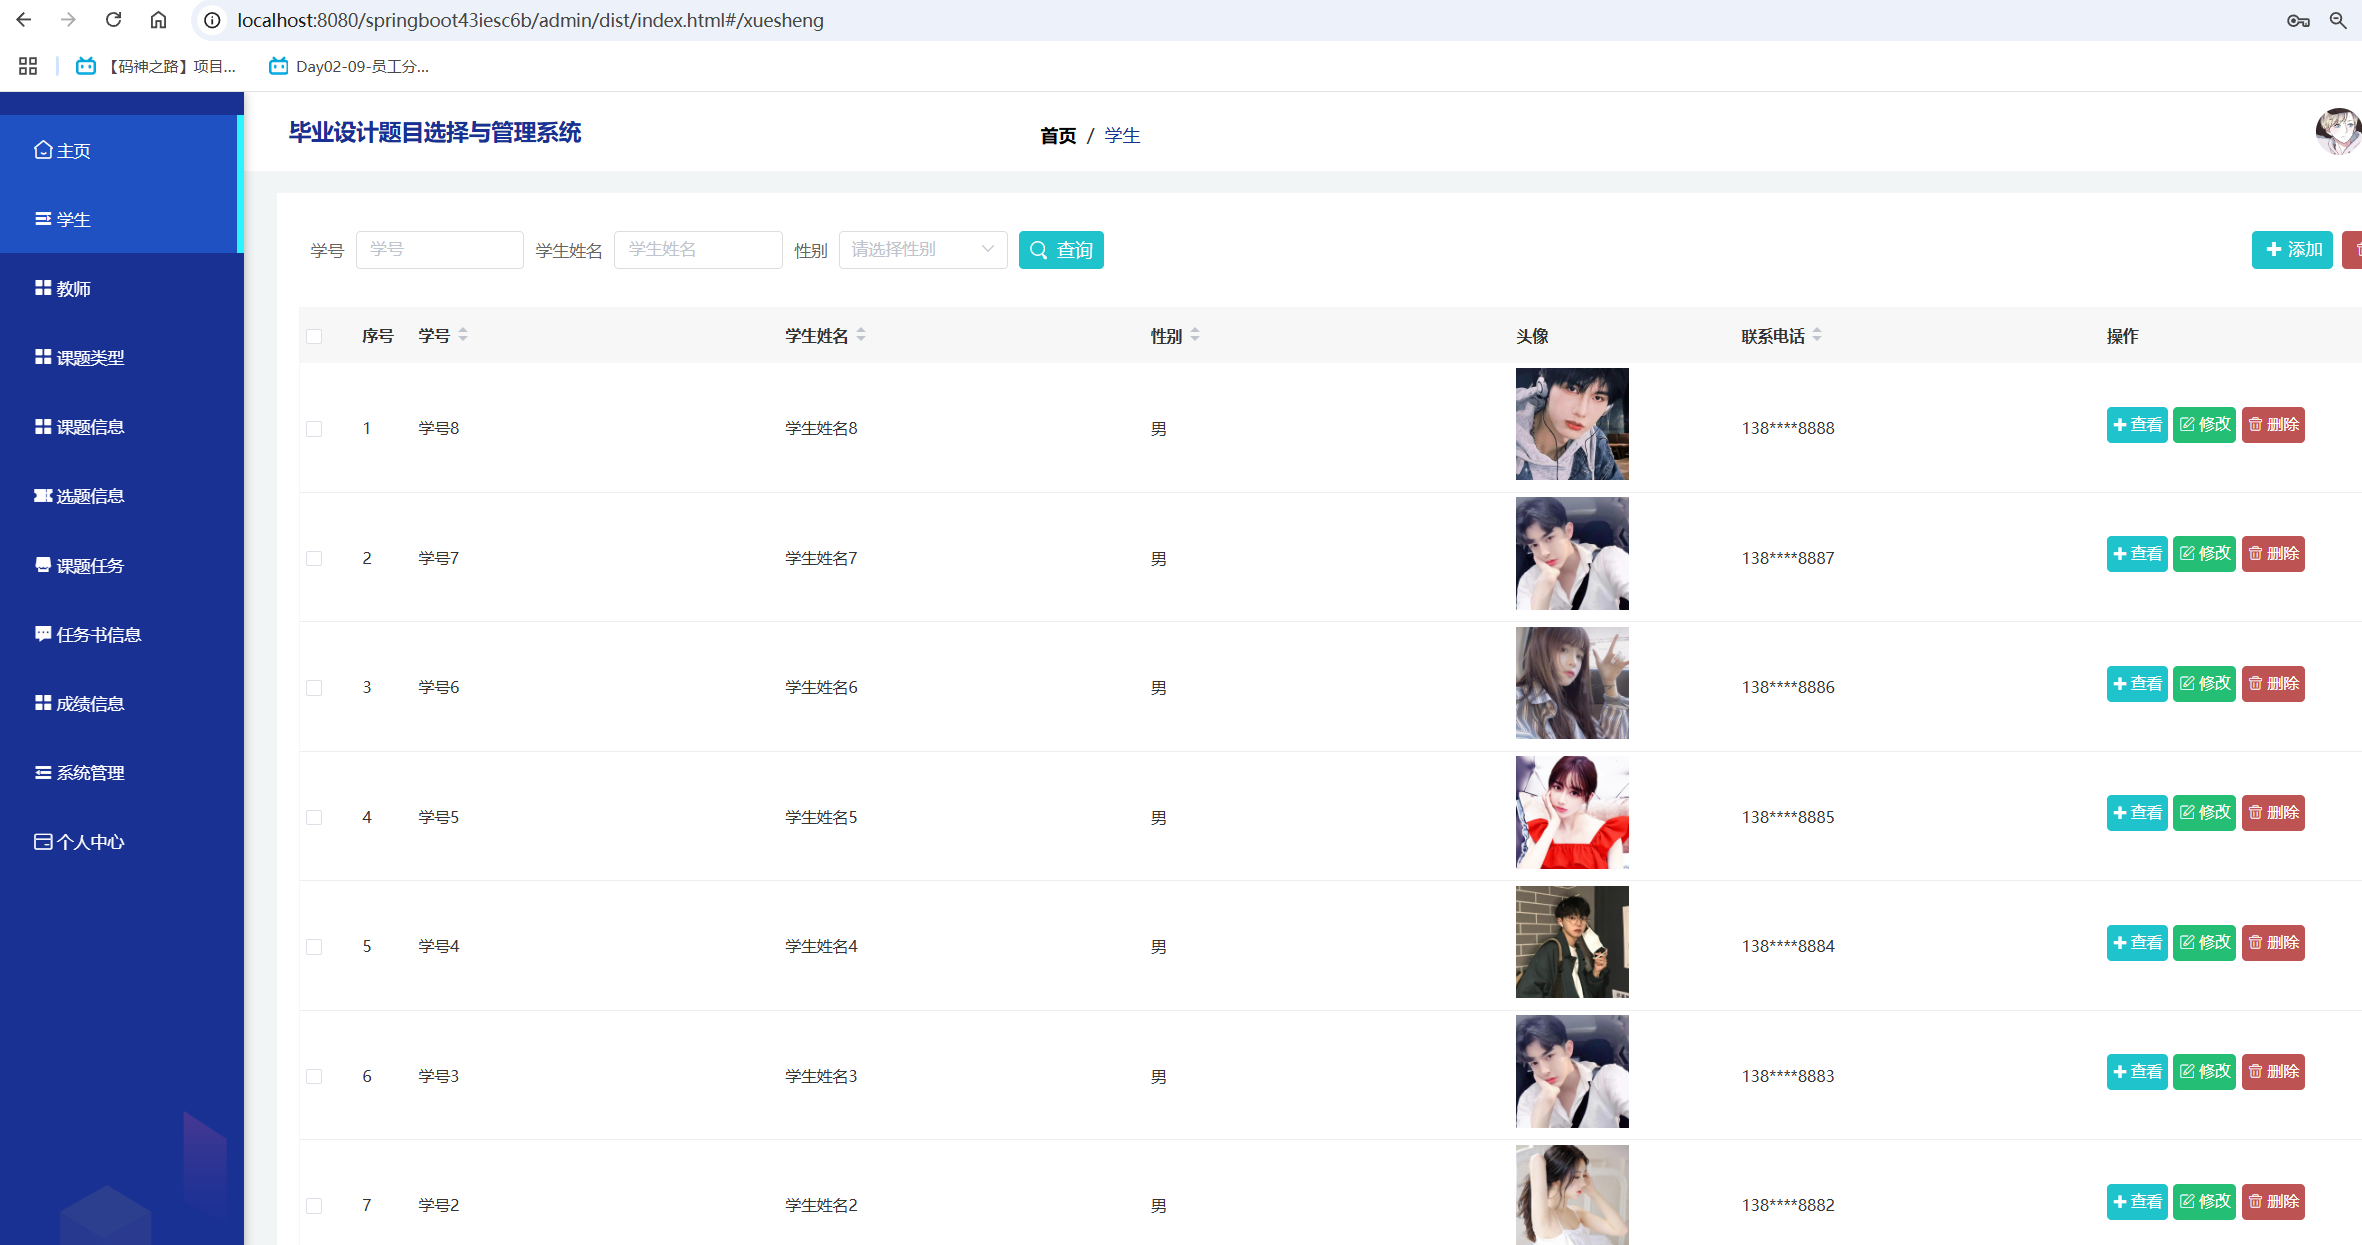Click 删除 button for 学号7 row
The width and height of the screenshot is (2362, 1245).
pyautogui.click(x=2272, y=554)
